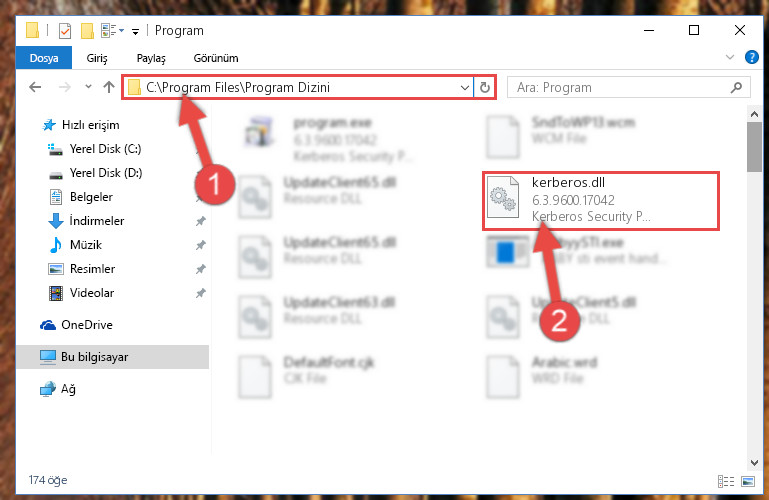
Task: Switch to the Görünüm tab
Action: (x=216, y=58)
